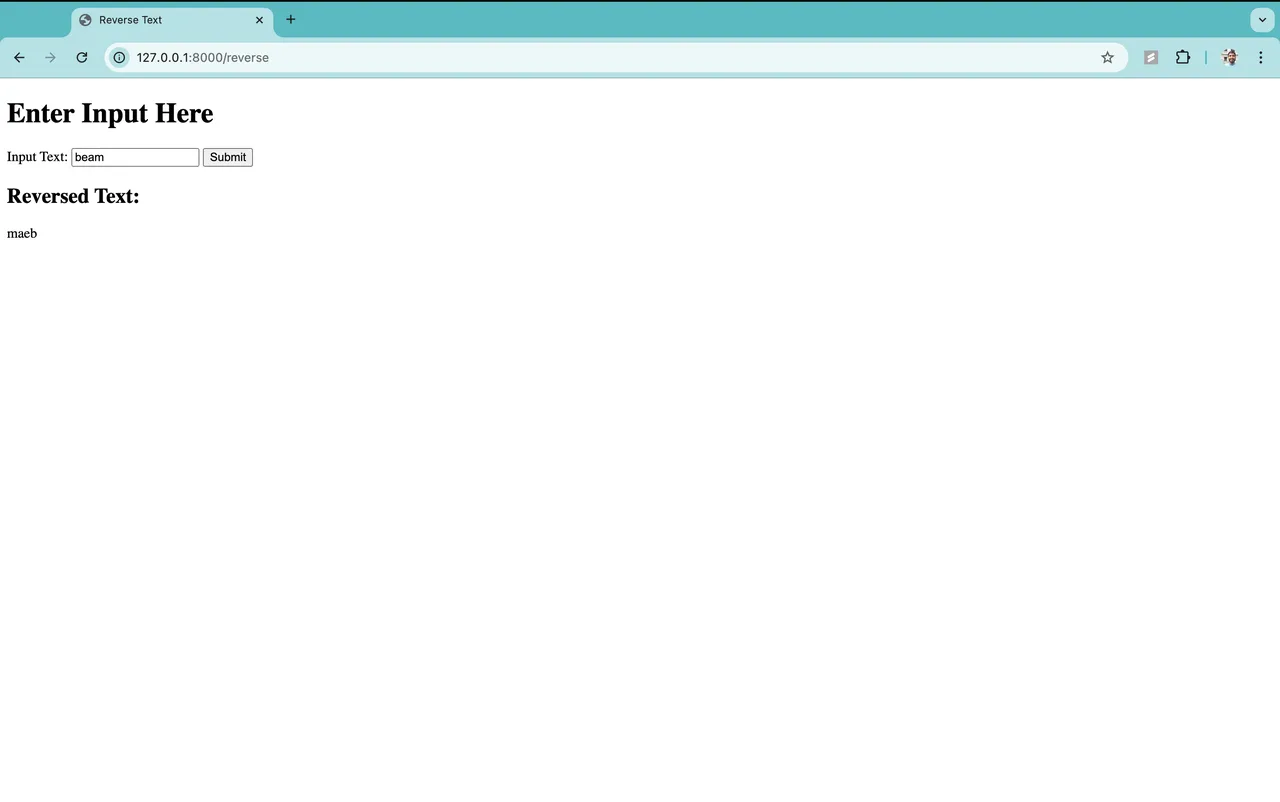Screen dimensions: 1280x802
Task: Reload the page with the refresh icon
Action: [x=82, y=58]
